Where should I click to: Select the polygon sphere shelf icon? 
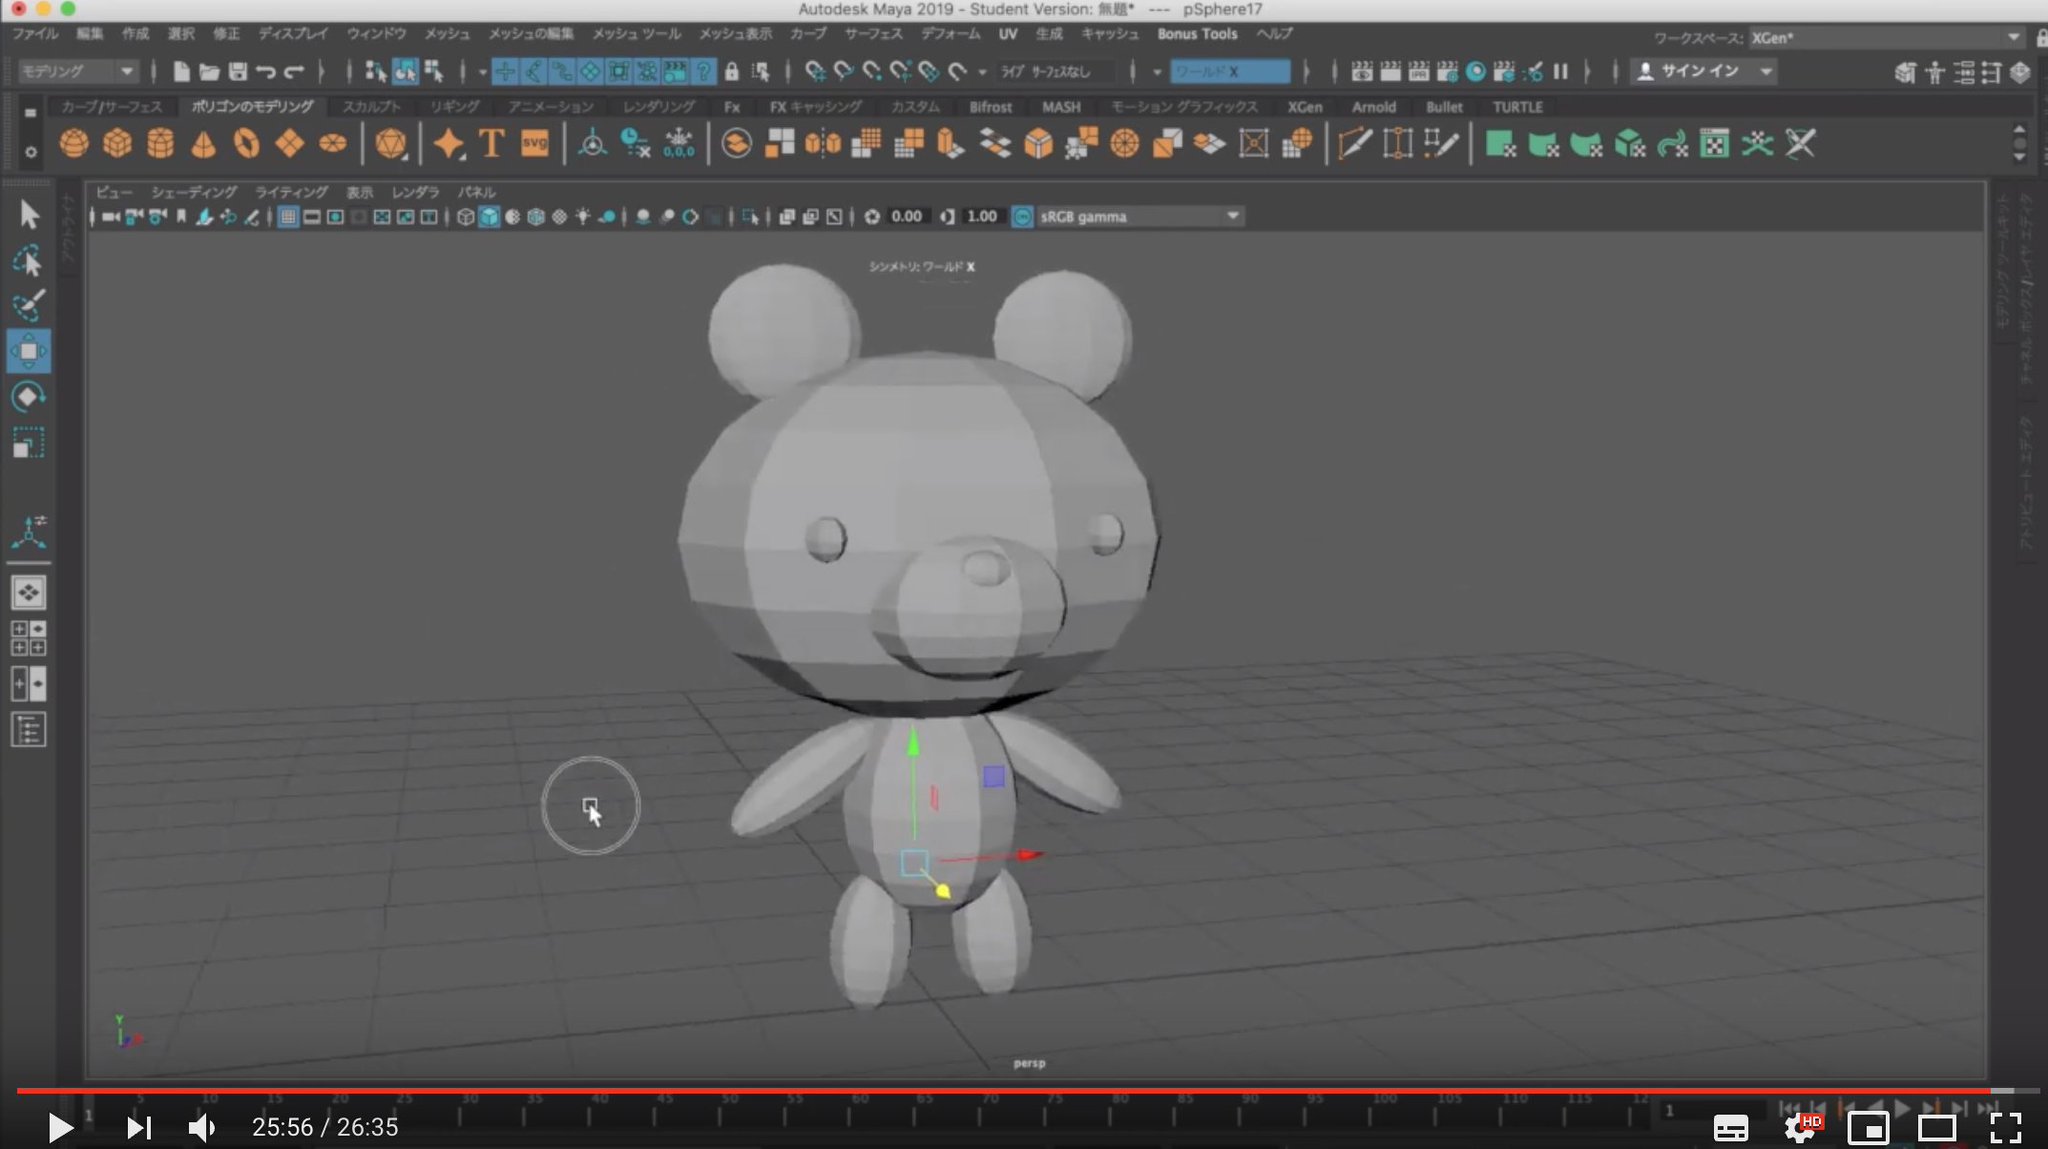point(74,144)
